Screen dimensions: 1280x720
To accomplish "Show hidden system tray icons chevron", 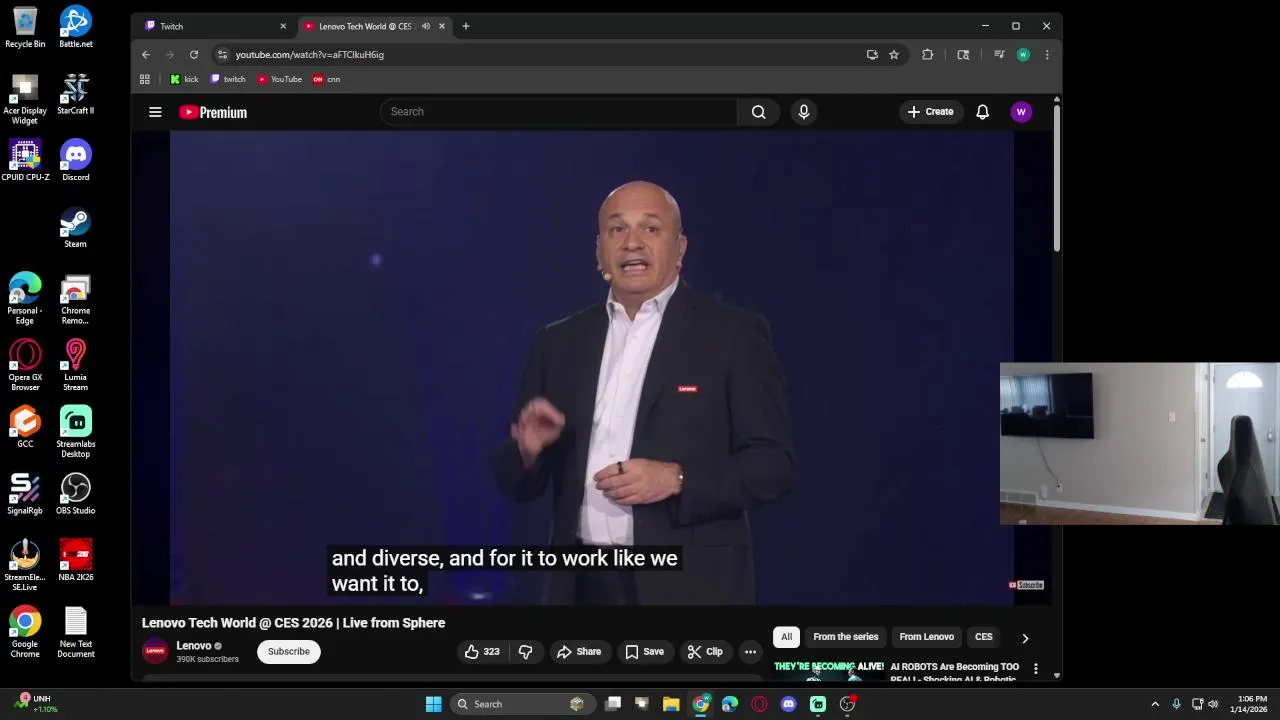I will 1155,704.
